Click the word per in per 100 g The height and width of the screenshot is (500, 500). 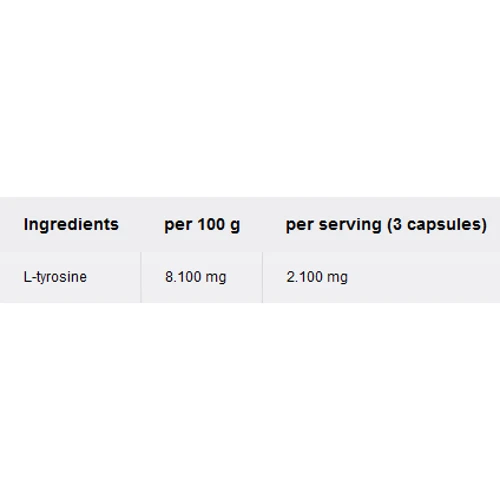pyautogui.click(x=178, y=227)
